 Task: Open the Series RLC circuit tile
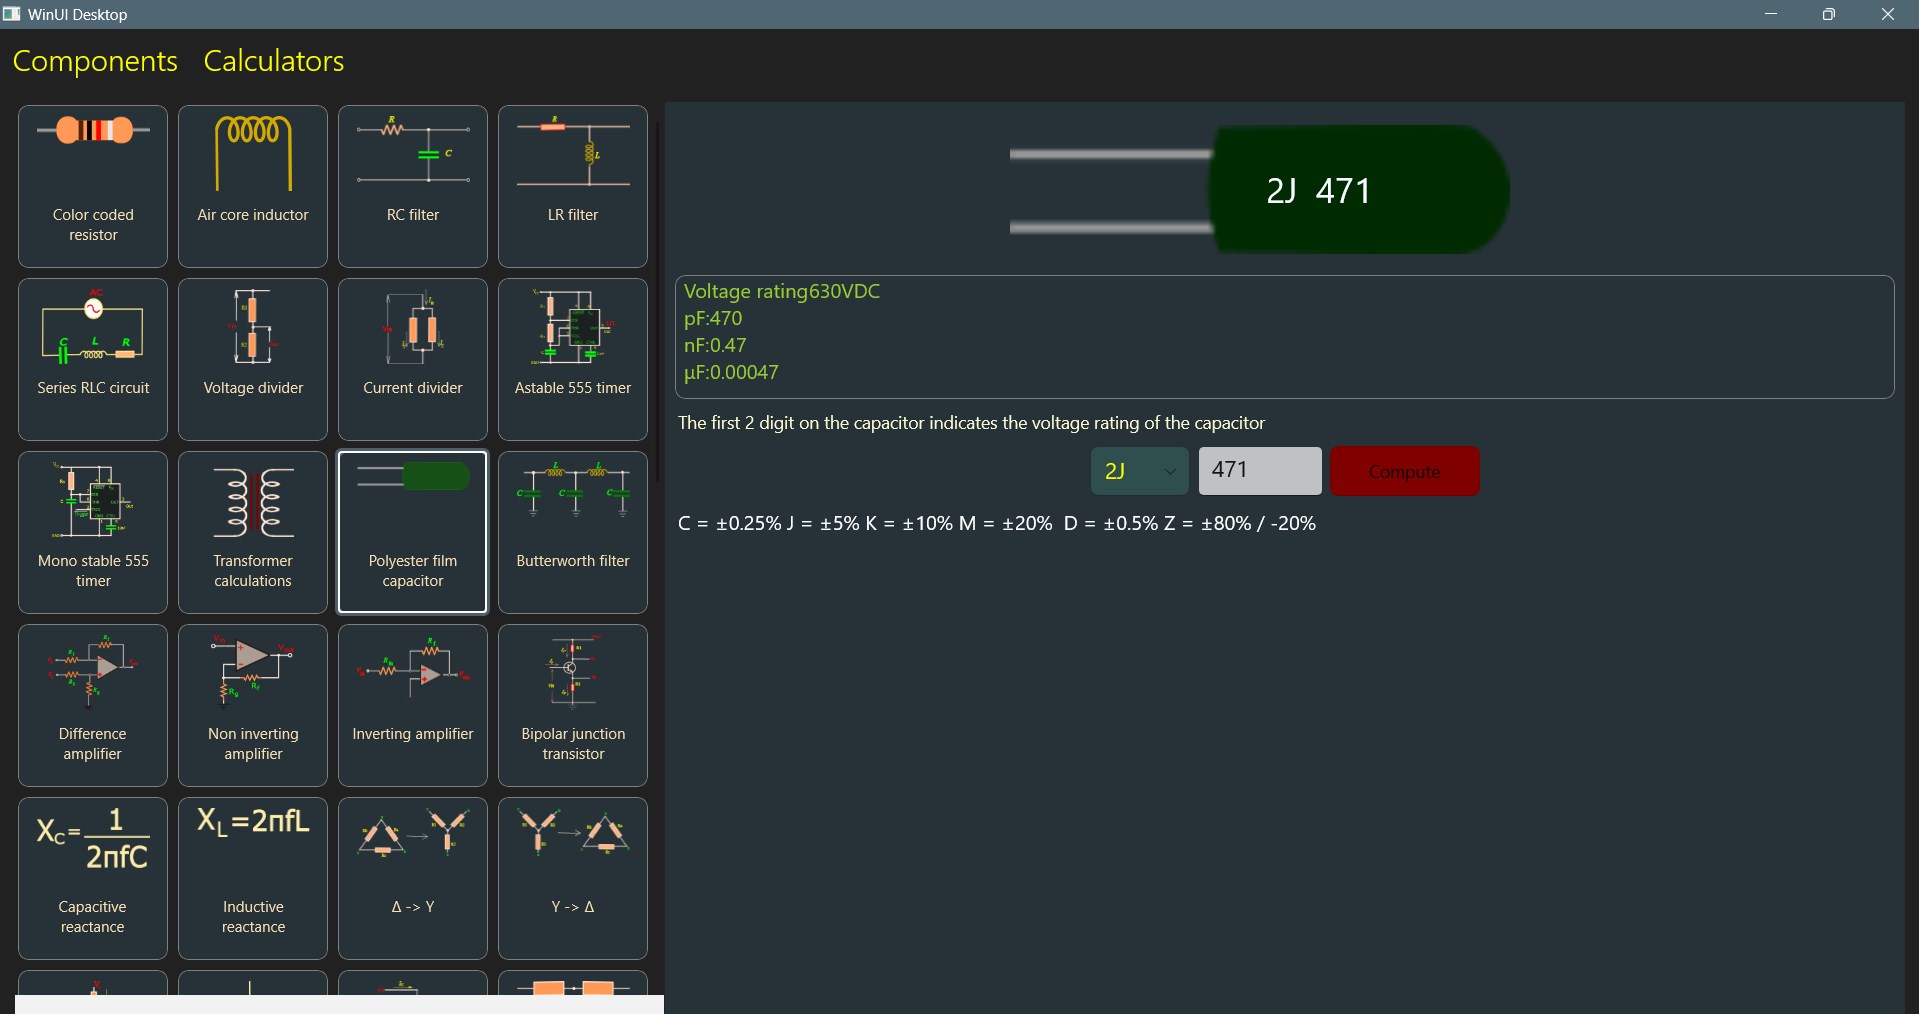pyautogui.click(x=93, y=359)
